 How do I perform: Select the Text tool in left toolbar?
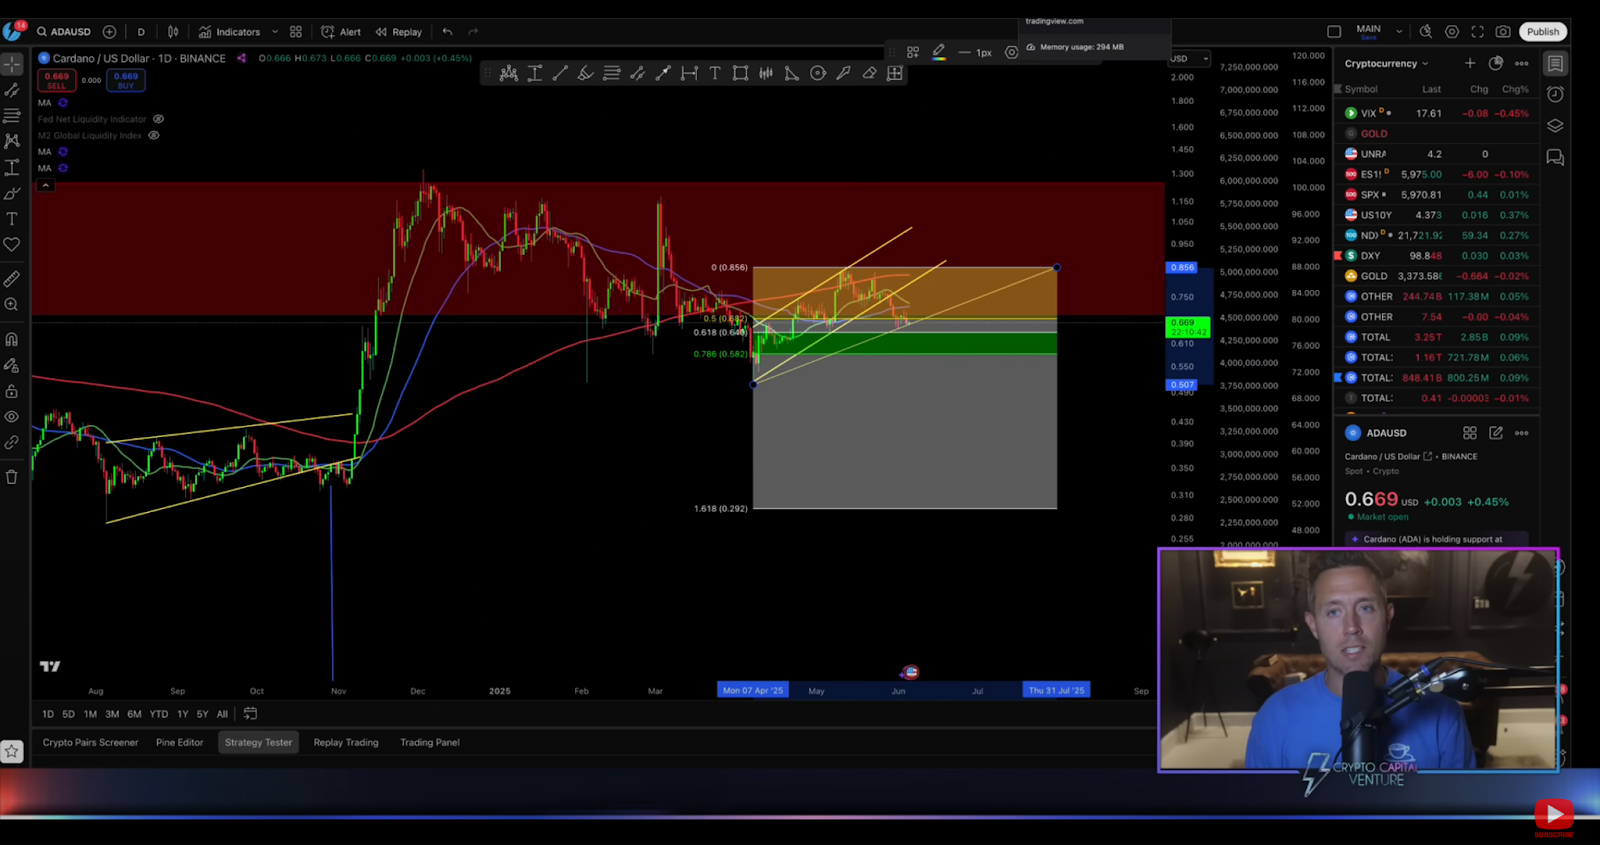(x=12, y=219)
